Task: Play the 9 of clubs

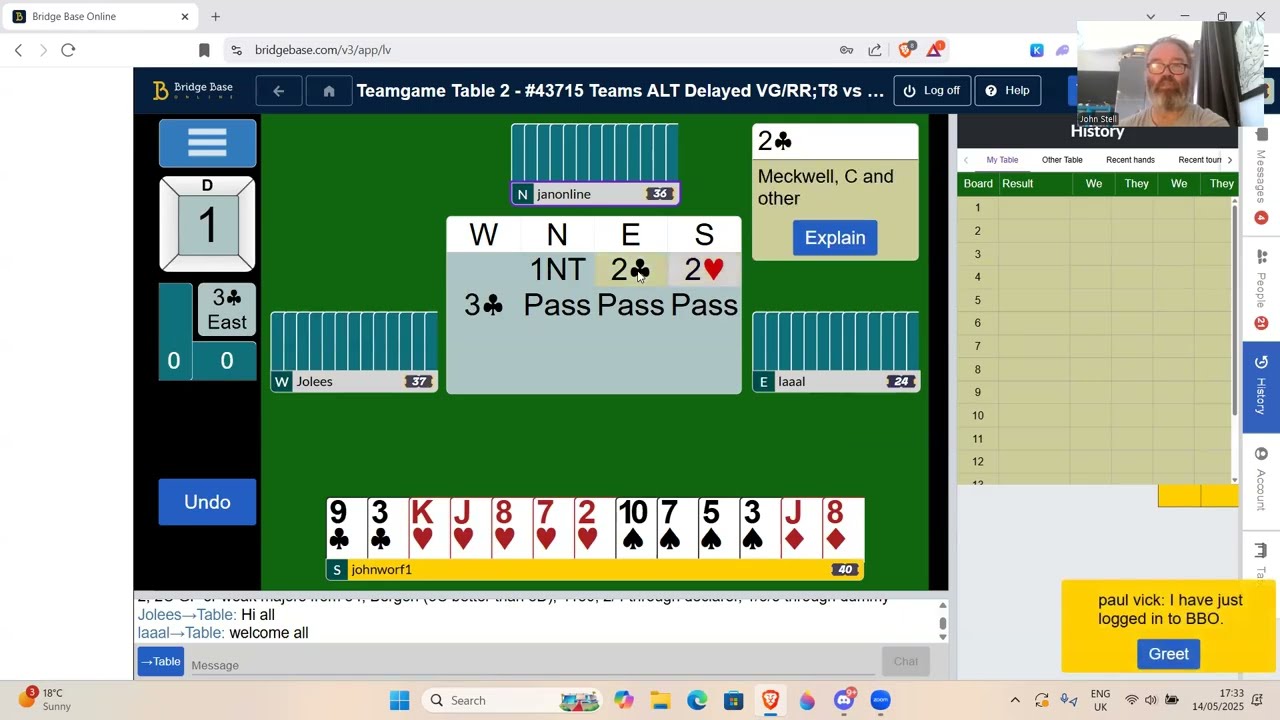Action: pyautogui.click(x=346, y=528)
